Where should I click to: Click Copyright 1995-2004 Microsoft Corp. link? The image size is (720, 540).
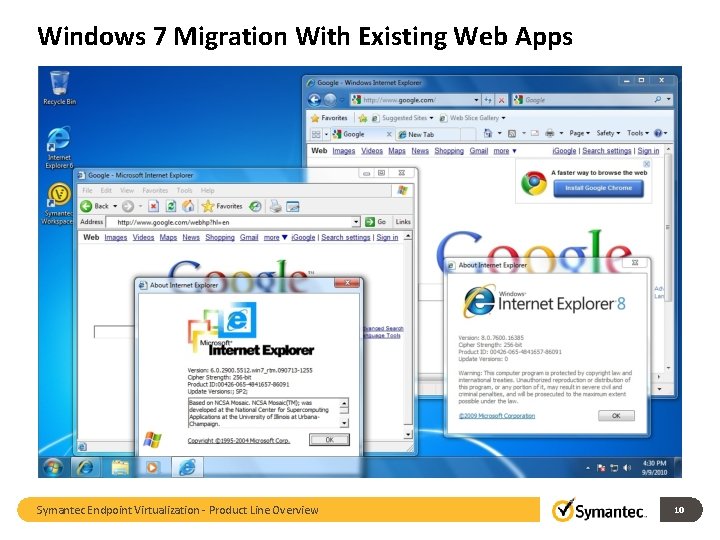pos(239,440)
